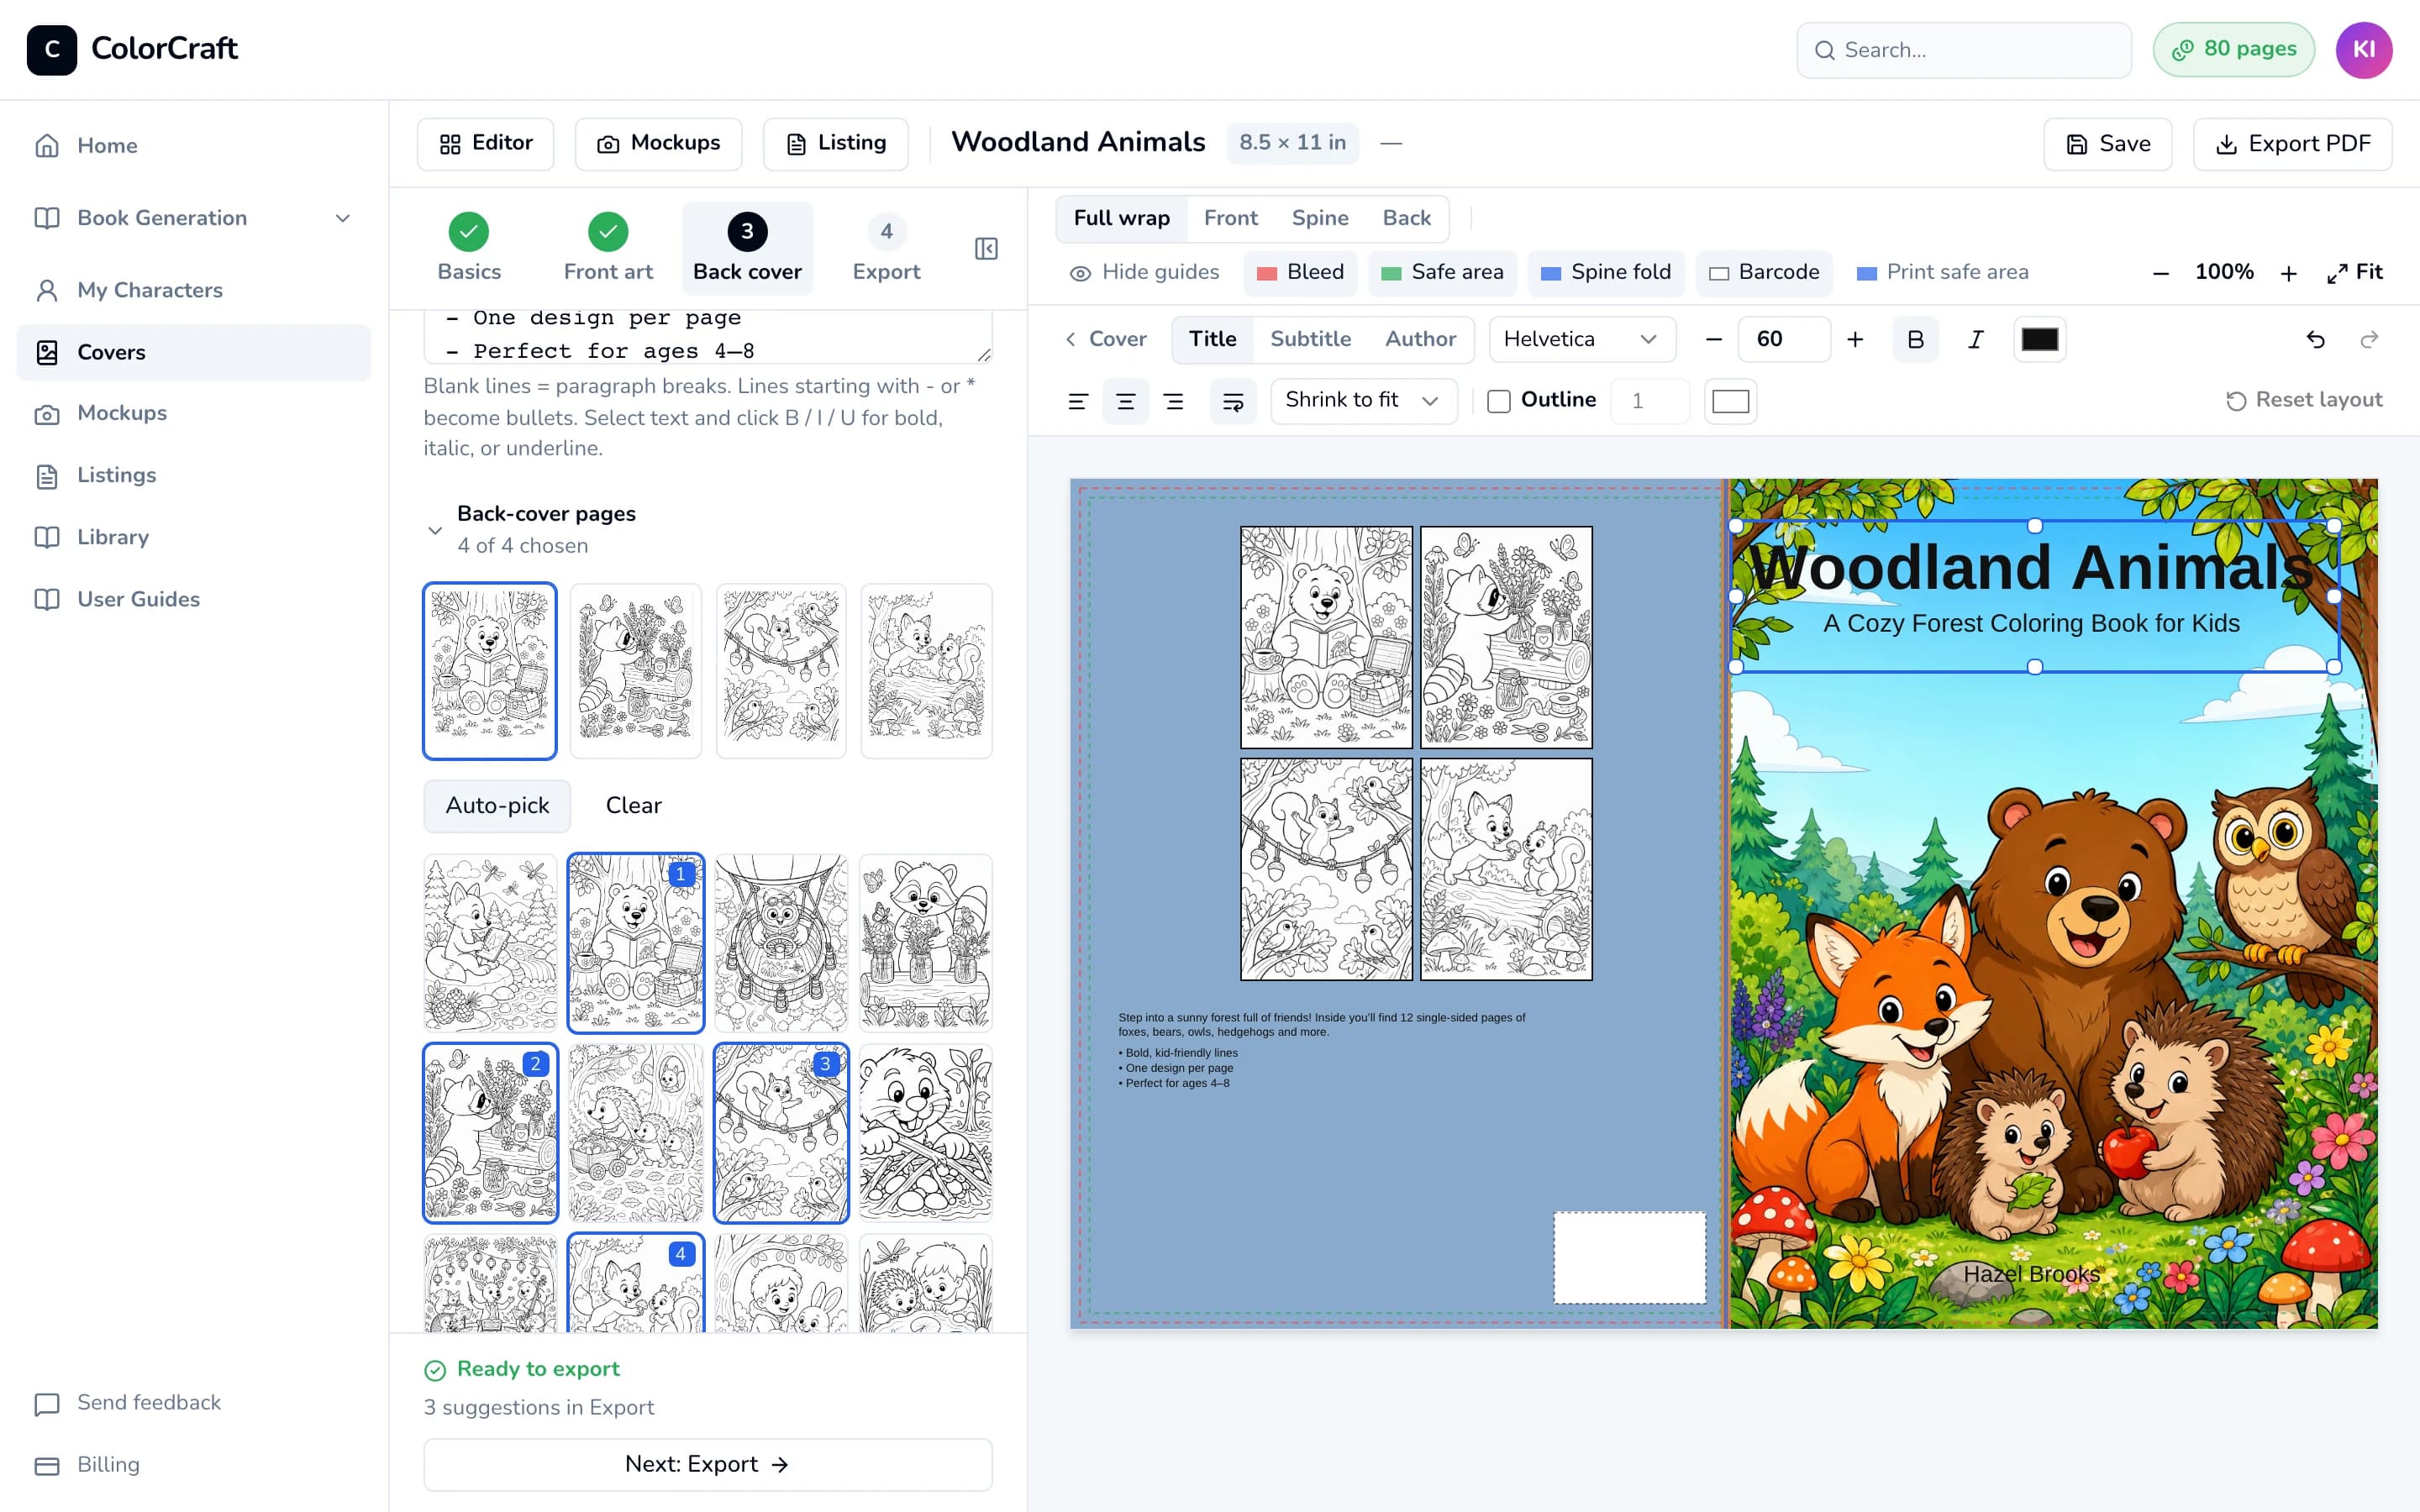Toggle Barcode guide
The width and height of the screenshot is (2420, 1512).
1764,272
